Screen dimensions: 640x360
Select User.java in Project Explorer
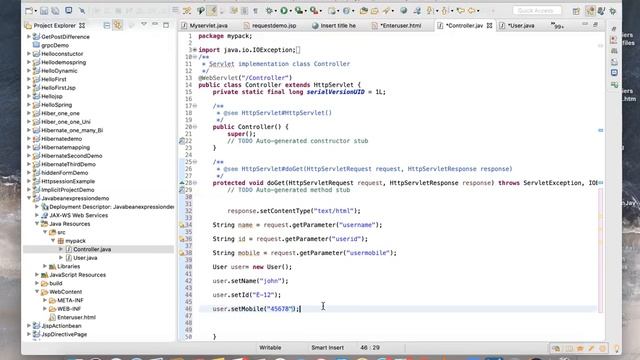click(x=85, y=258)
